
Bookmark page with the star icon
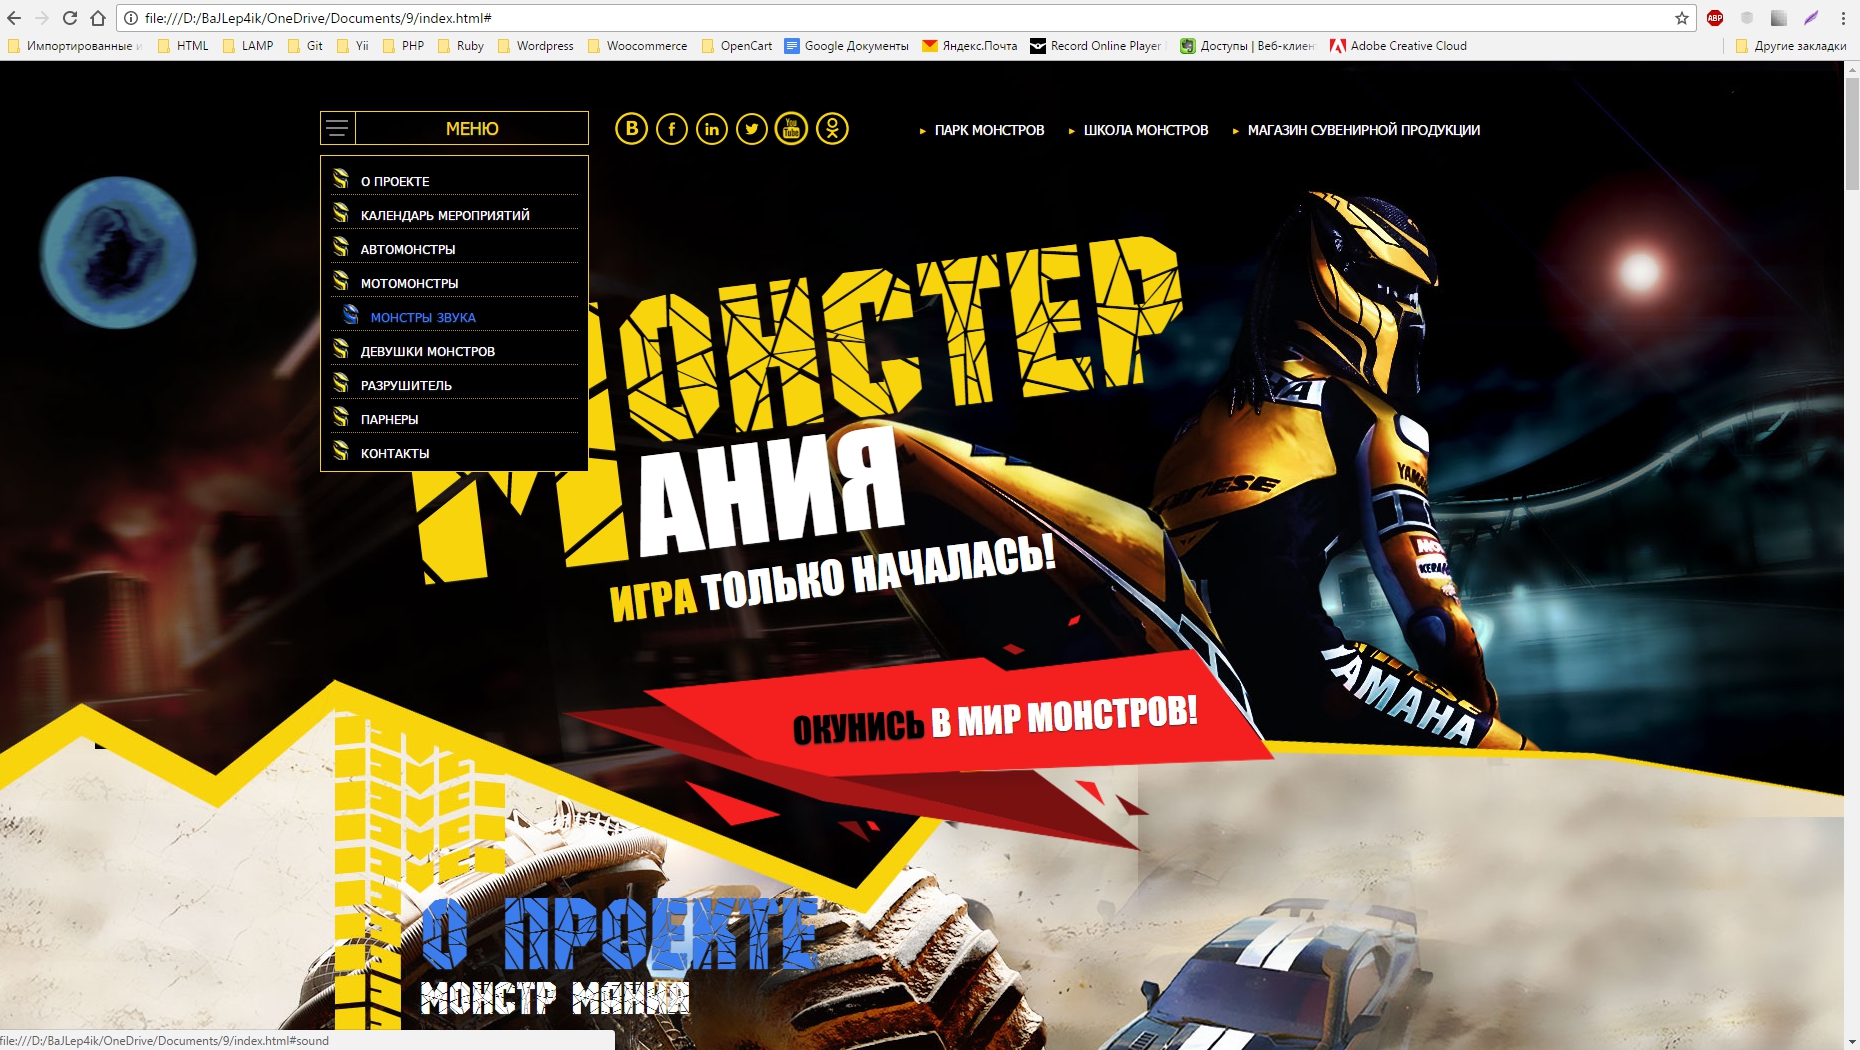(1682, 18)
